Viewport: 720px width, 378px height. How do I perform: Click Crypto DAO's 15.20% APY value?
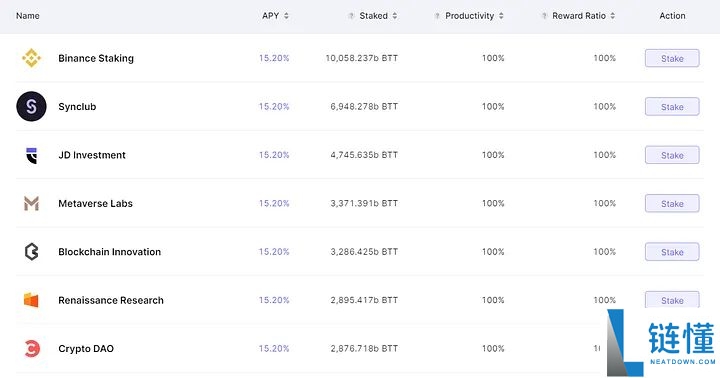(x=274, y=349)
